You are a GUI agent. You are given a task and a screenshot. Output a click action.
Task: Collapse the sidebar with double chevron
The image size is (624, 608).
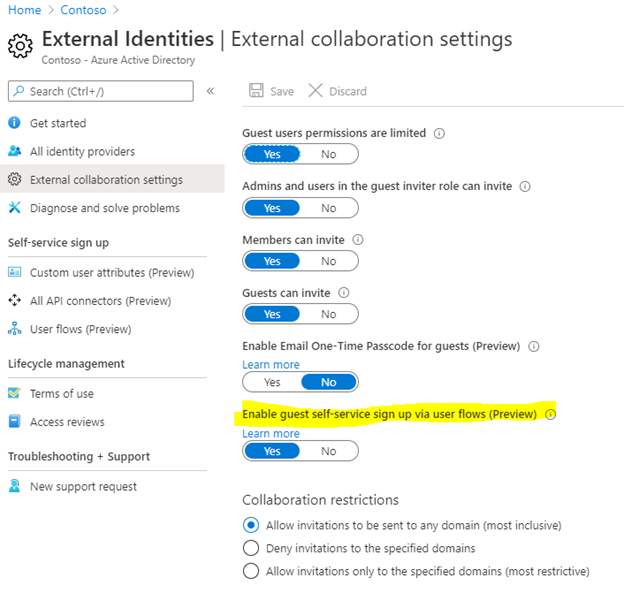tap(211, 91)
